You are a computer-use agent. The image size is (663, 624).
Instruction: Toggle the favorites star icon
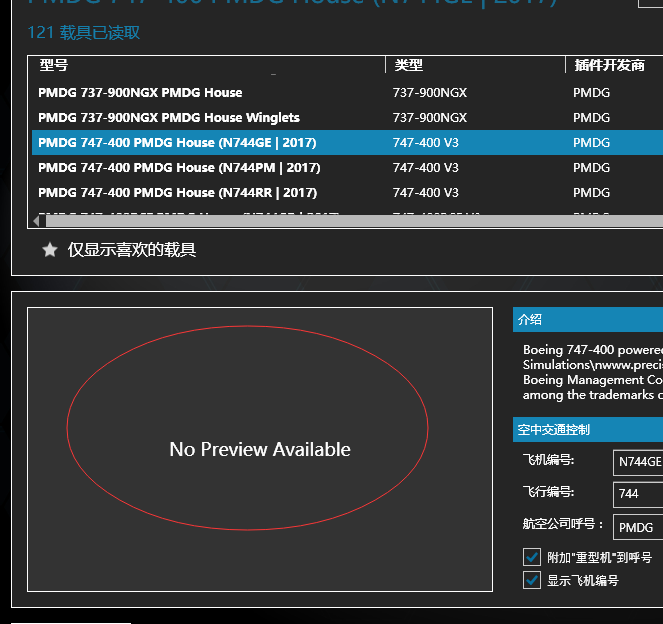[x=50, y=250]
